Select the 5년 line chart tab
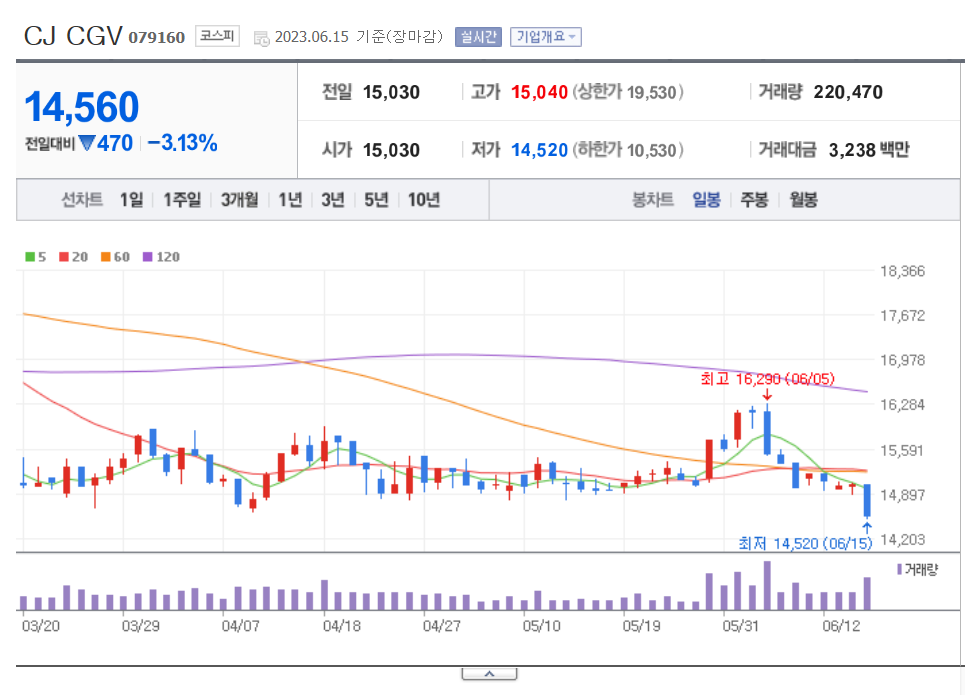 click(376, 200)
